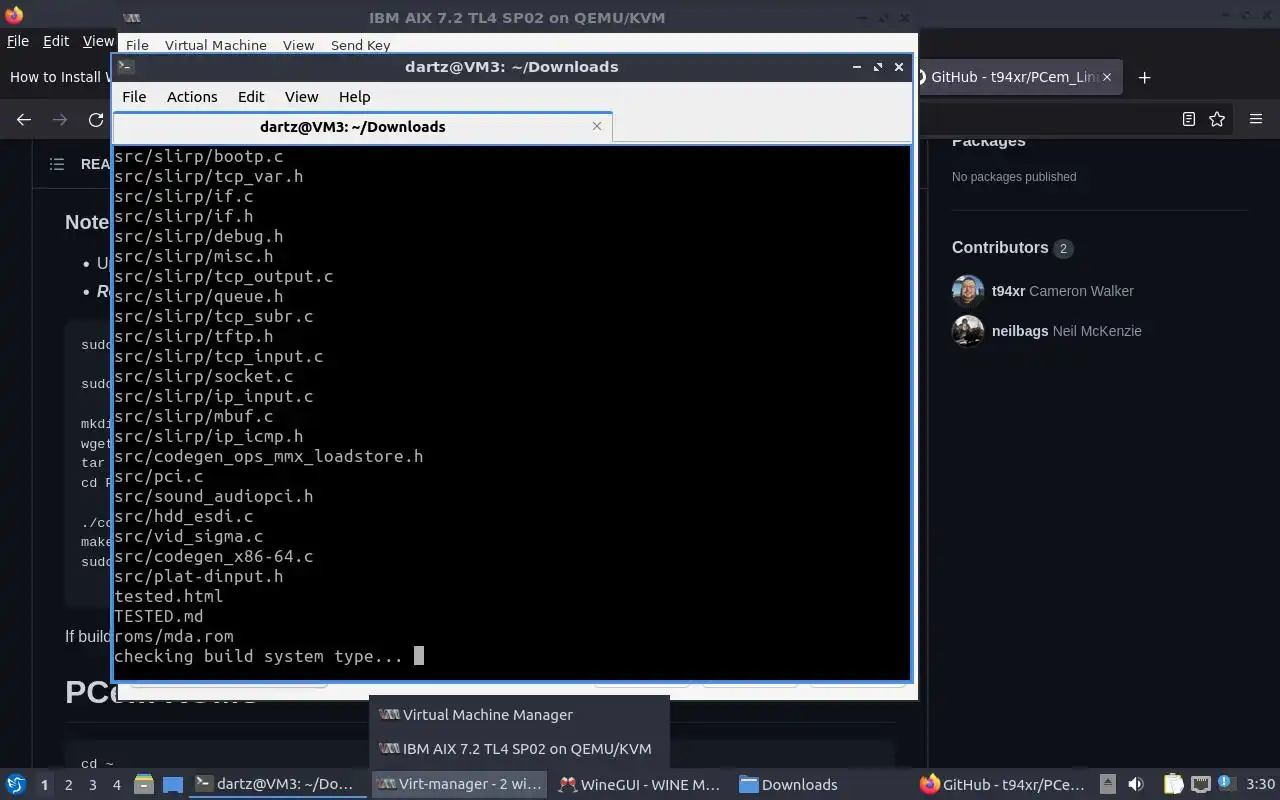The width and height of the screenshot is (1280, 800).
Task: Click the 'TESTED.md' terminal line
Action: tap(158, 617)
